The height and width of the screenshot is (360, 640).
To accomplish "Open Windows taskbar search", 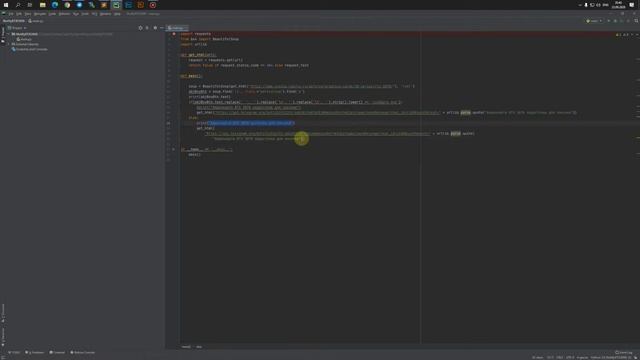I will click(18, 5).
